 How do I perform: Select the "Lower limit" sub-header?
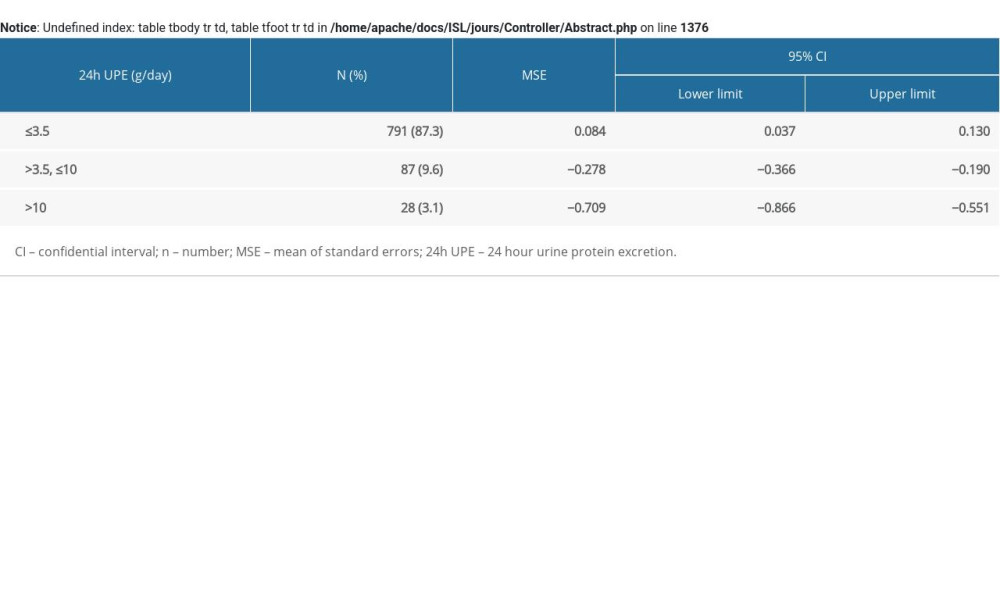click(710, 94)
